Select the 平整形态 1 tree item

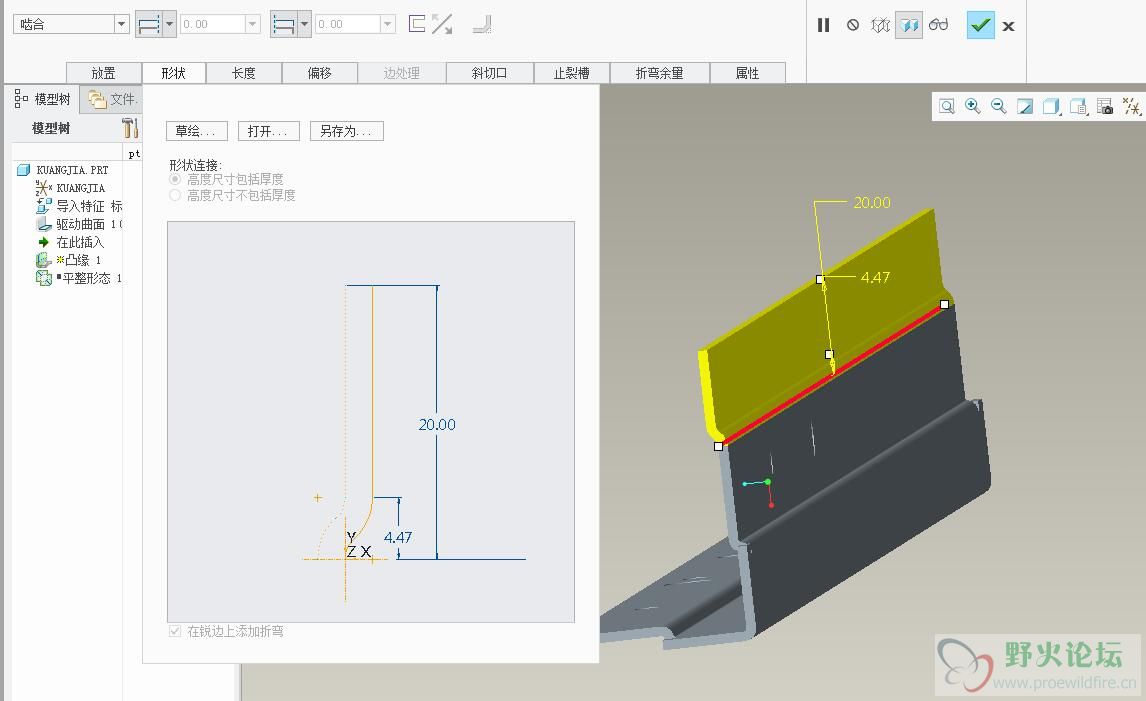[x=79, y=278]
